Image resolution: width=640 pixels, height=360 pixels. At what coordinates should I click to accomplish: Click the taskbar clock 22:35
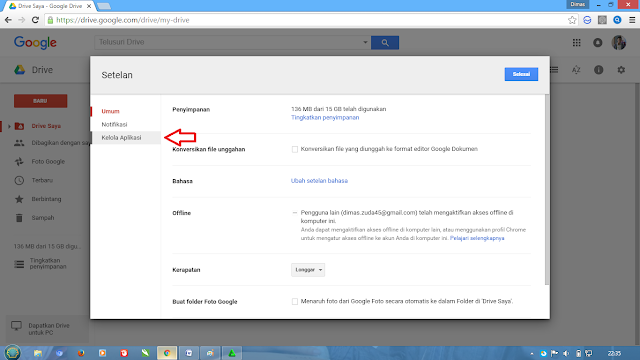coord(614,353)
